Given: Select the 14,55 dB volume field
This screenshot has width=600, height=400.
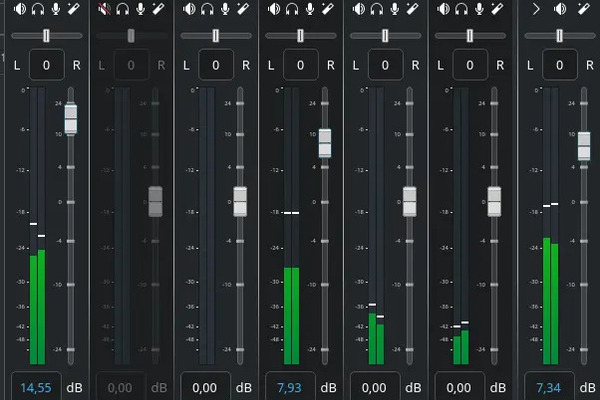Looking at the screenshot, I should pyautogui.click(x=34, y=387).
